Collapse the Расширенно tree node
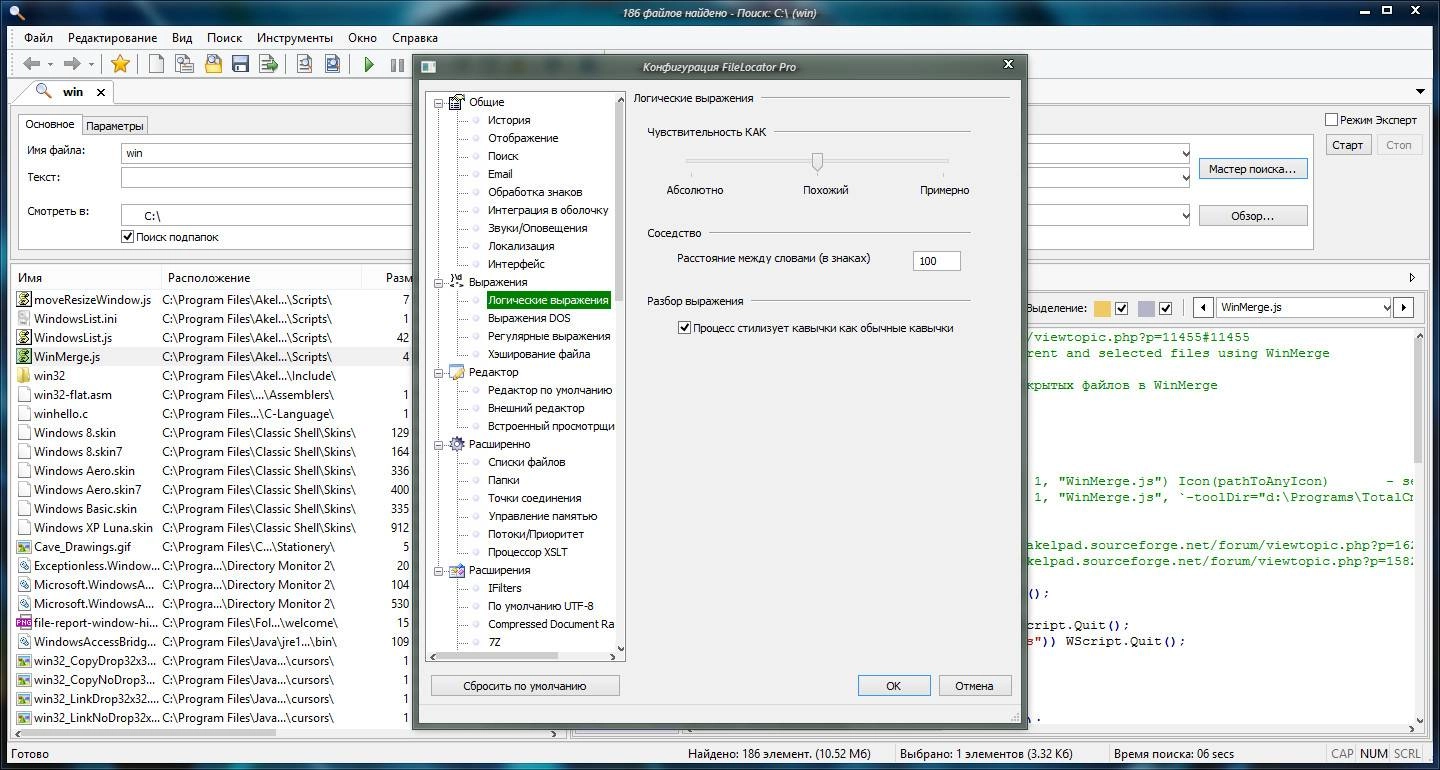 pyautogui.click(x=438, y=444)
